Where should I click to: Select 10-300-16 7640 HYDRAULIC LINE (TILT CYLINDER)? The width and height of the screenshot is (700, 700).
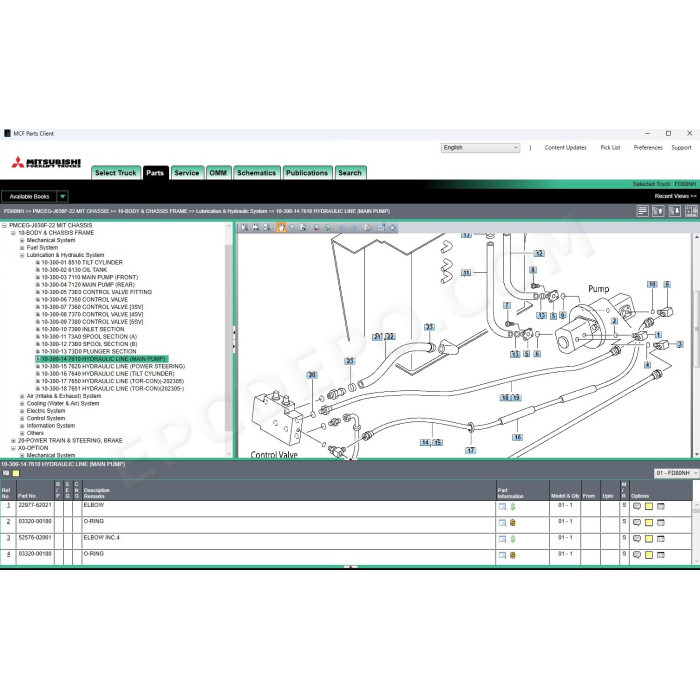[x=108, y=374]
